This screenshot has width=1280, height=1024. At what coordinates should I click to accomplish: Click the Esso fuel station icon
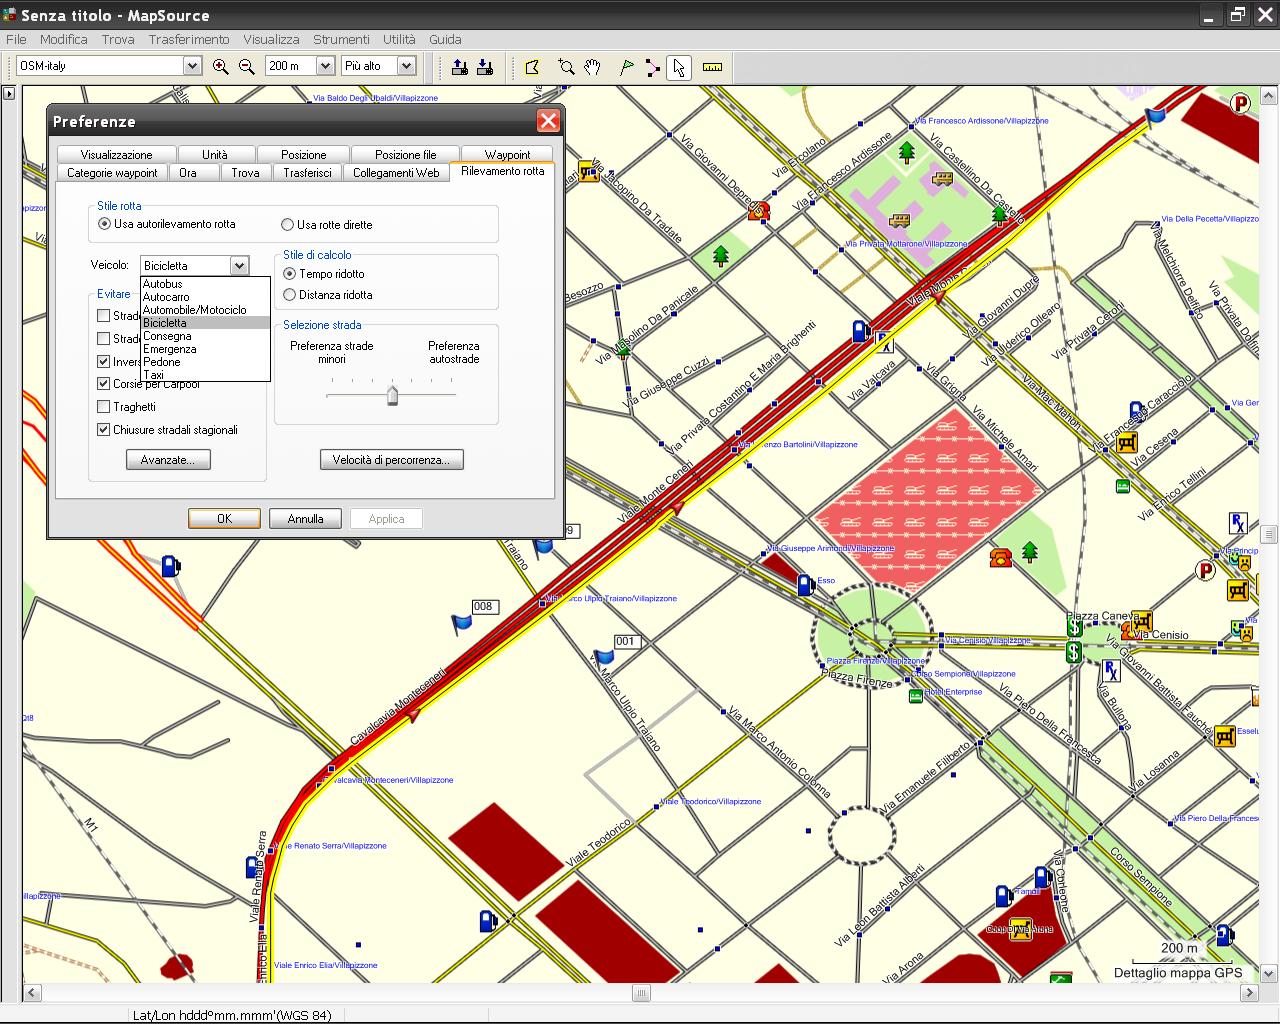[x=805, y=585]
